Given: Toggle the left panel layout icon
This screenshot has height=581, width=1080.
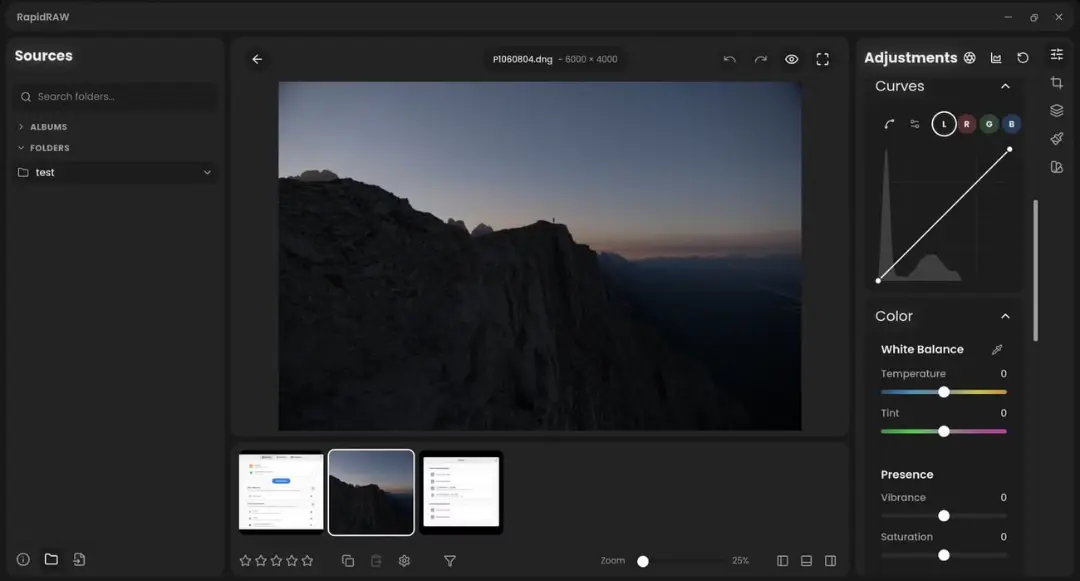Looking at the screenshot, I should pyautogui.click(x=782, y=561).
